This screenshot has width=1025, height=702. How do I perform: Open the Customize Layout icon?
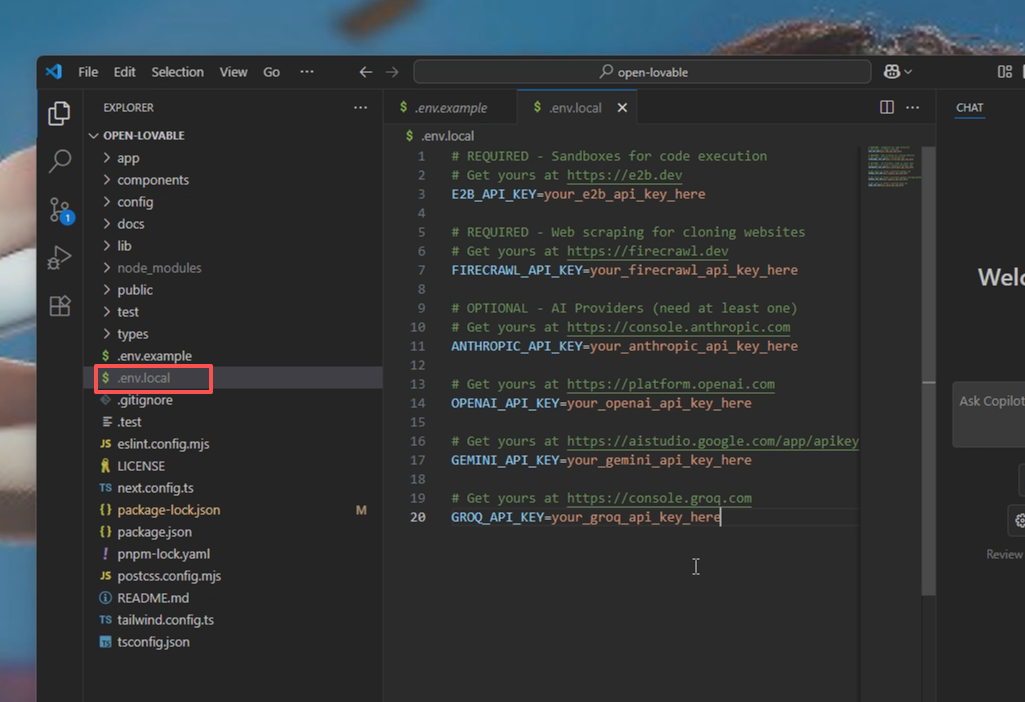pyautogui.click(x=1004, y=71)
